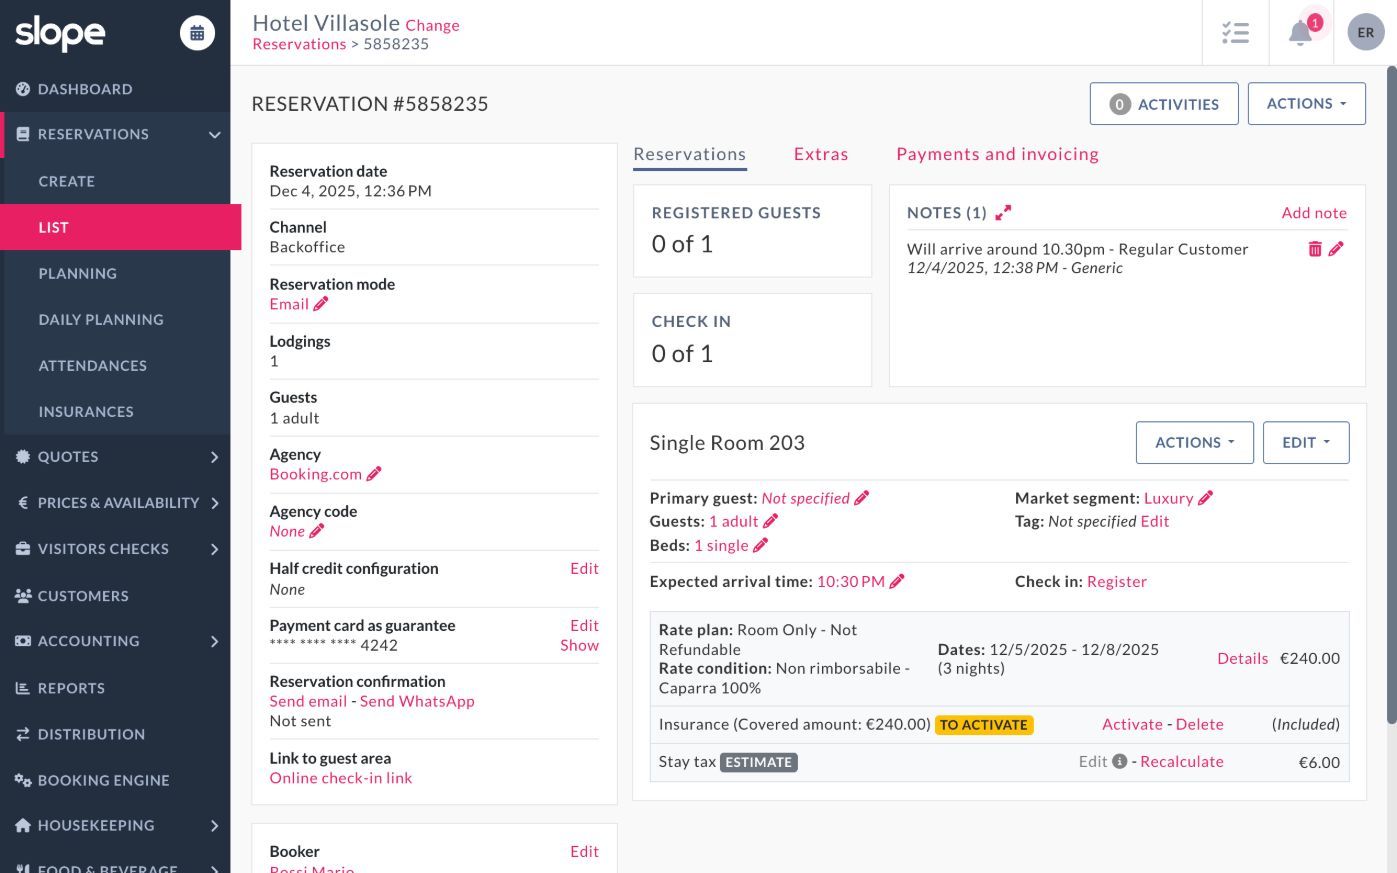
Task: Open the Single Room 203 EDIT dropdown
Action: (x=1306, y=443)
